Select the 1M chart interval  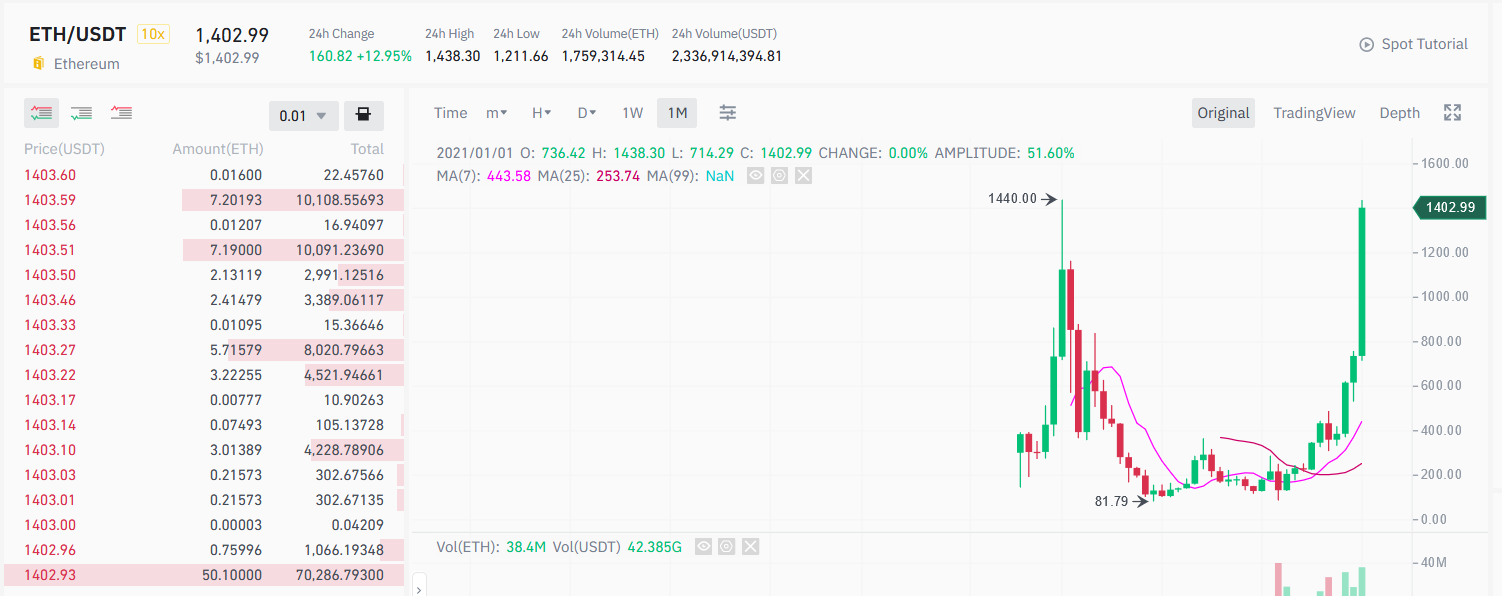[677, 113]
